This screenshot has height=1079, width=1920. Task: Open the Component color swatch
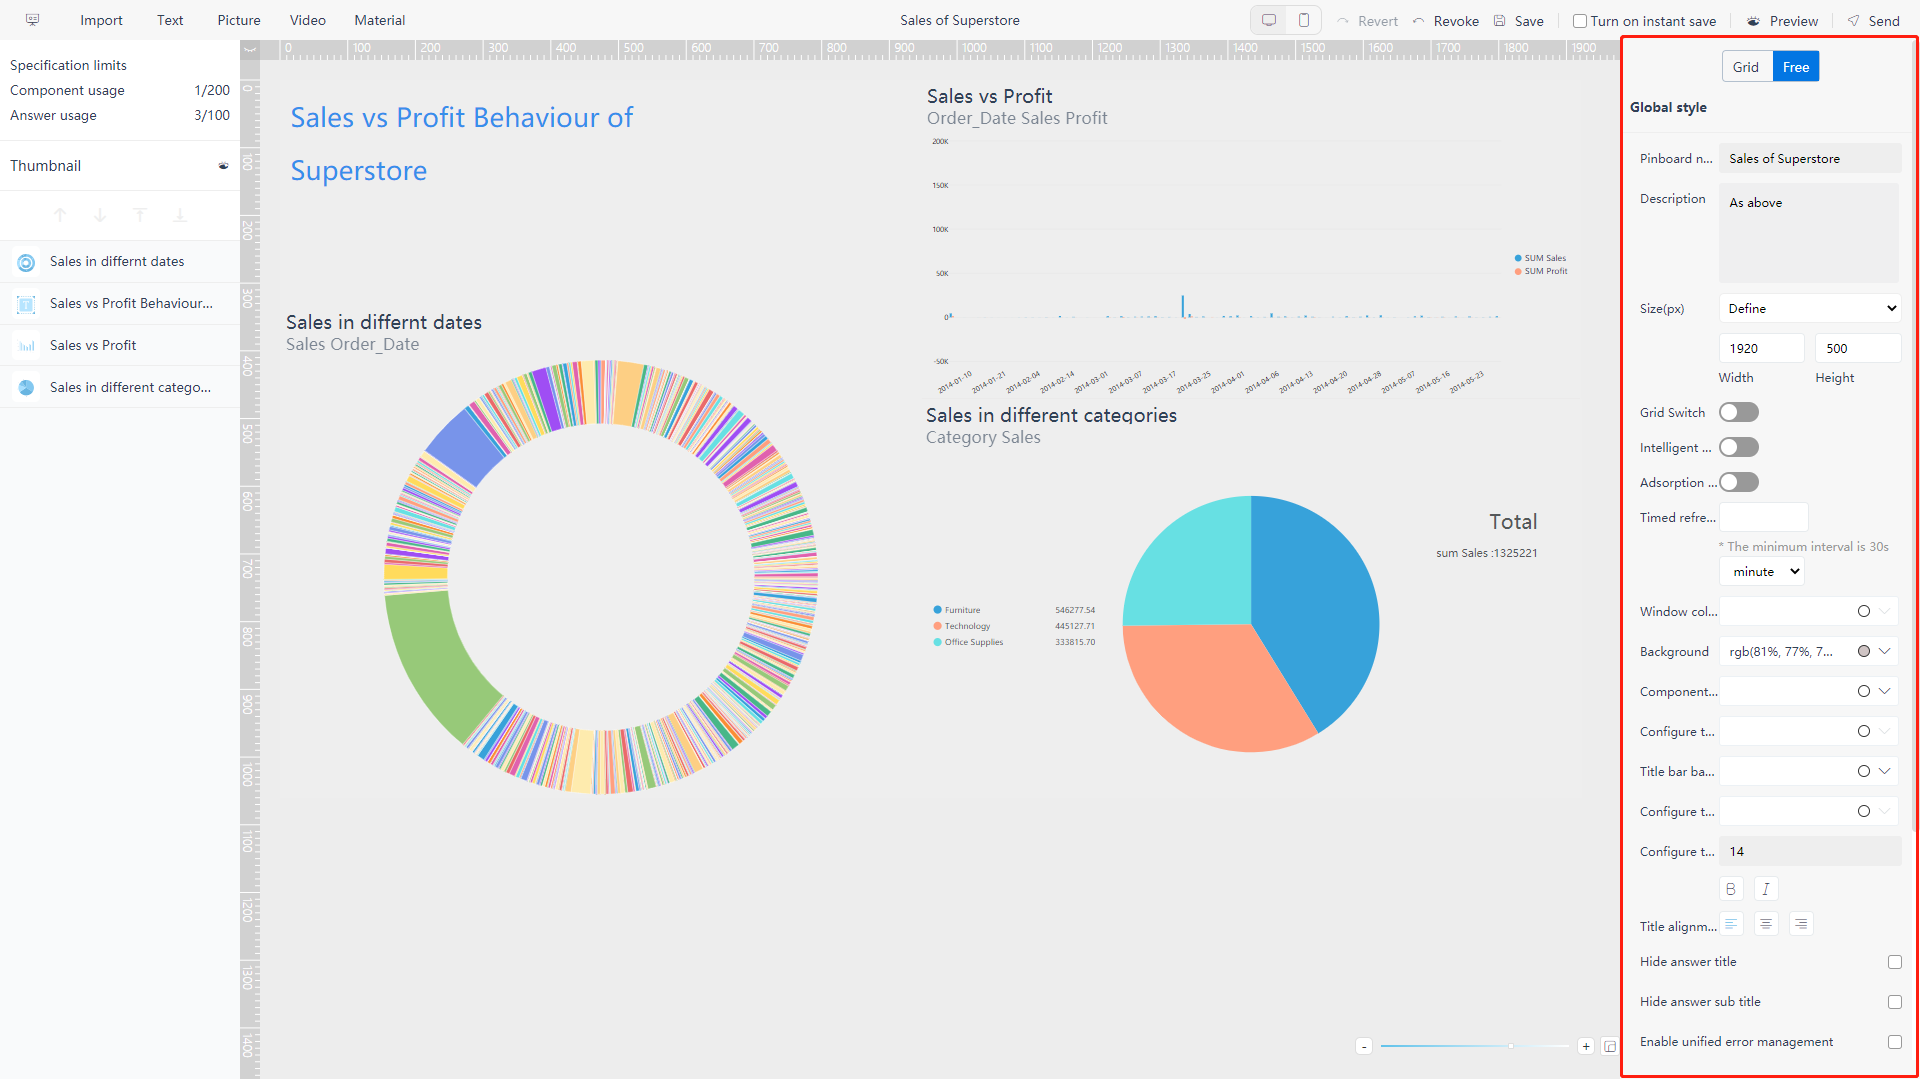point(1864,692)
